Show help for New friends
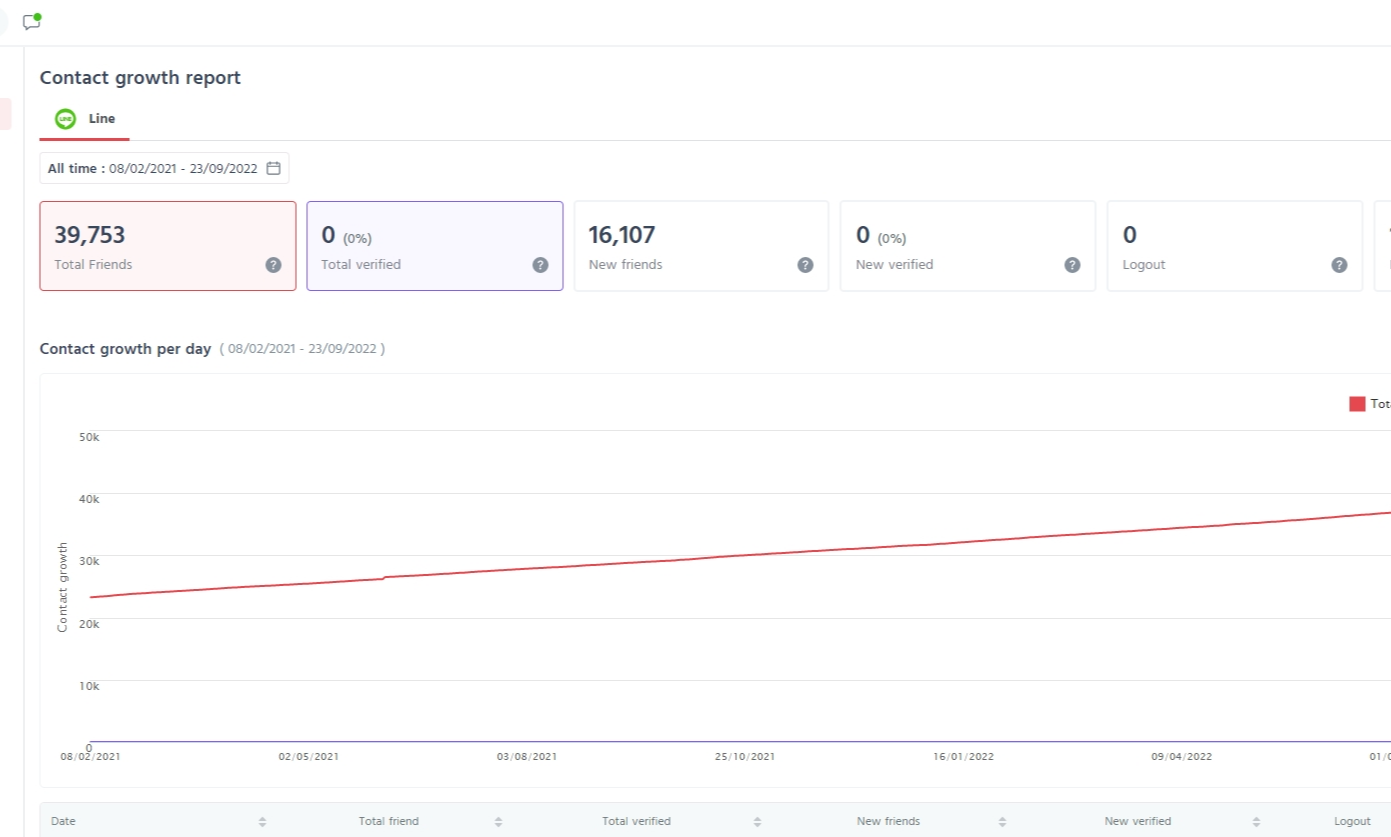The height and width of the screenshot is (837, 1391). [x=805, y=265]
